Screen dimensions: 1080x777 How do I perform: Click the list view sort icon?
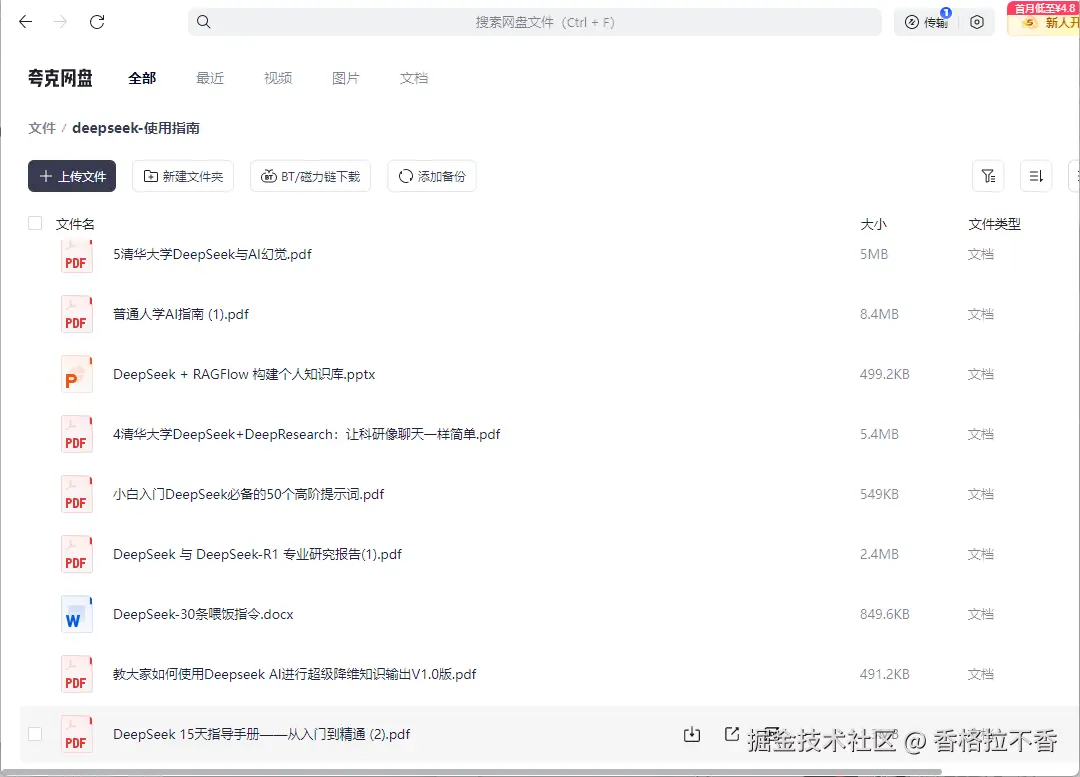coord(1036,175)
